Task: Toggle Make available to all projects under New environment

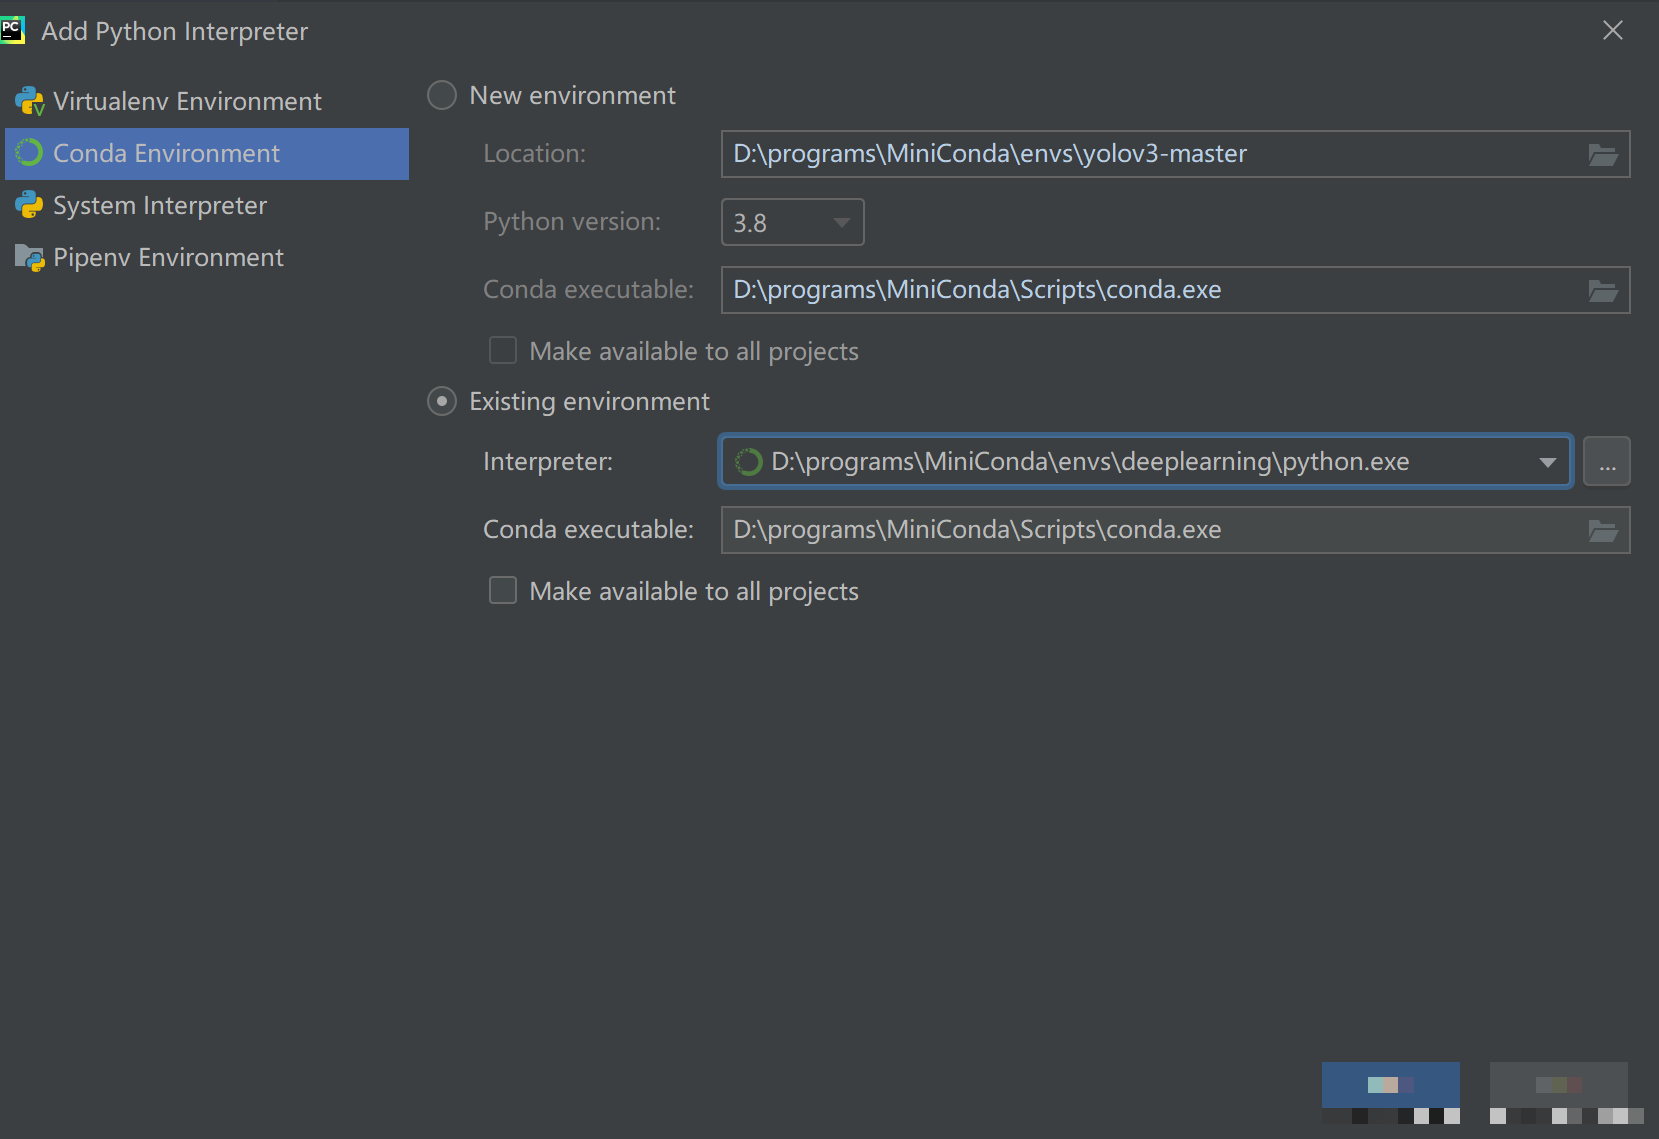Action: tap(503, 351)
